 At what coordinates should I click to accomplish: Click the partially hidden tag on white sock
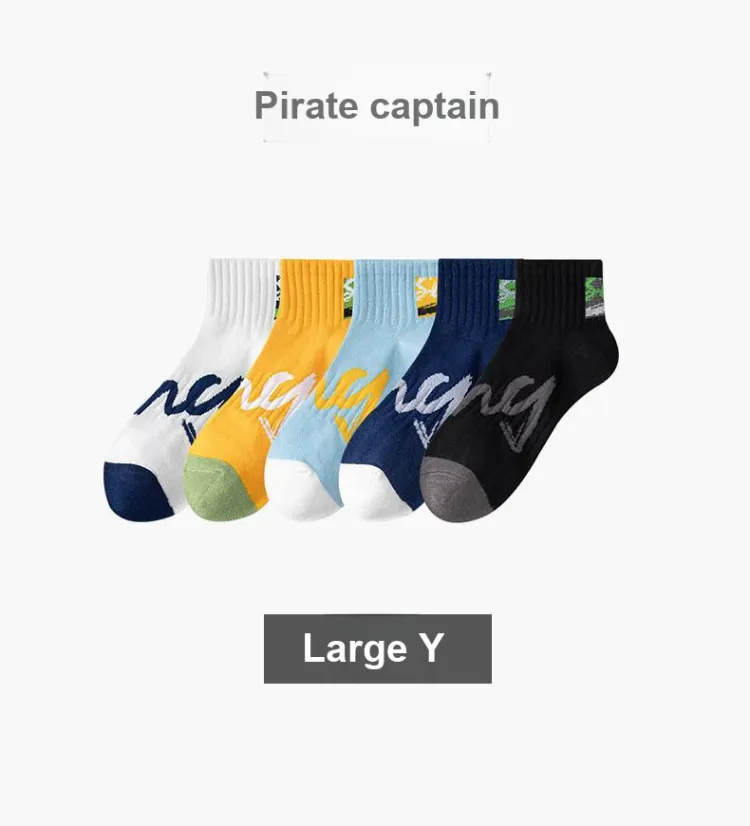click(277, 298)
